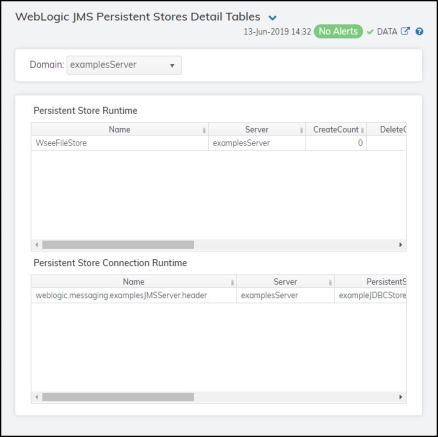Open display in new window icon
Viewport: 438px width, 437px height.
click(x=405, y=31)
